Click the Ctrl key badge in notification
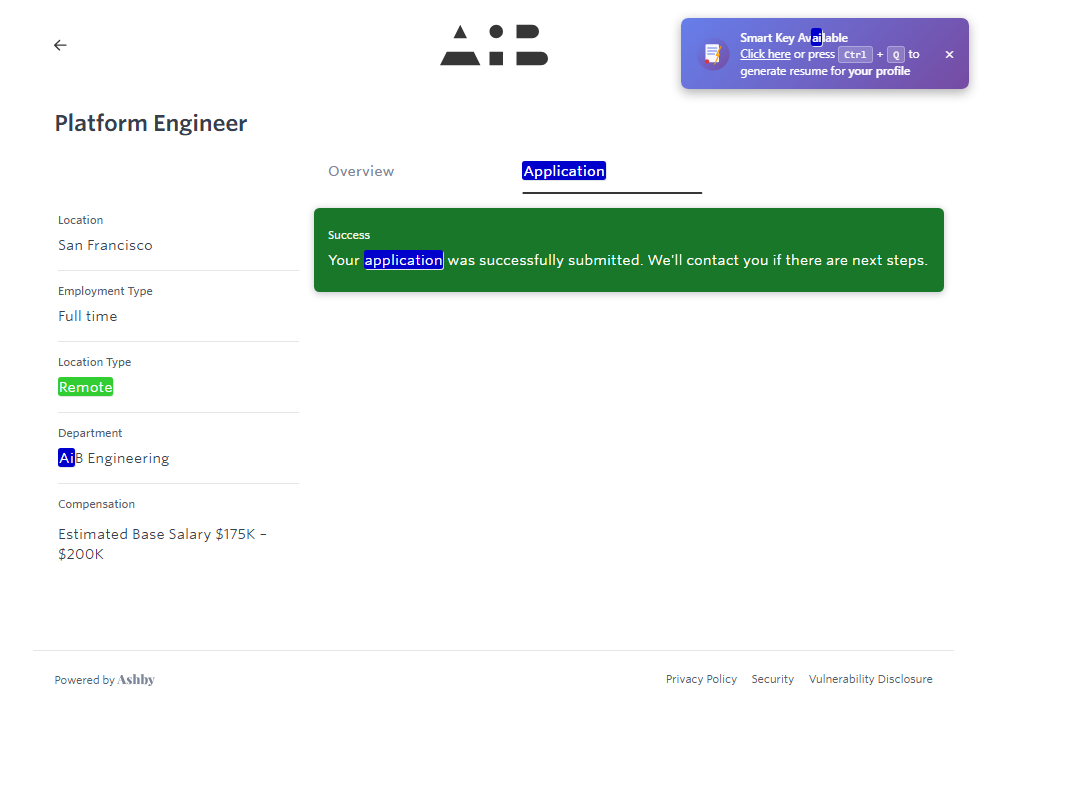Screen dimensions: 1080x790 (855, 55)
